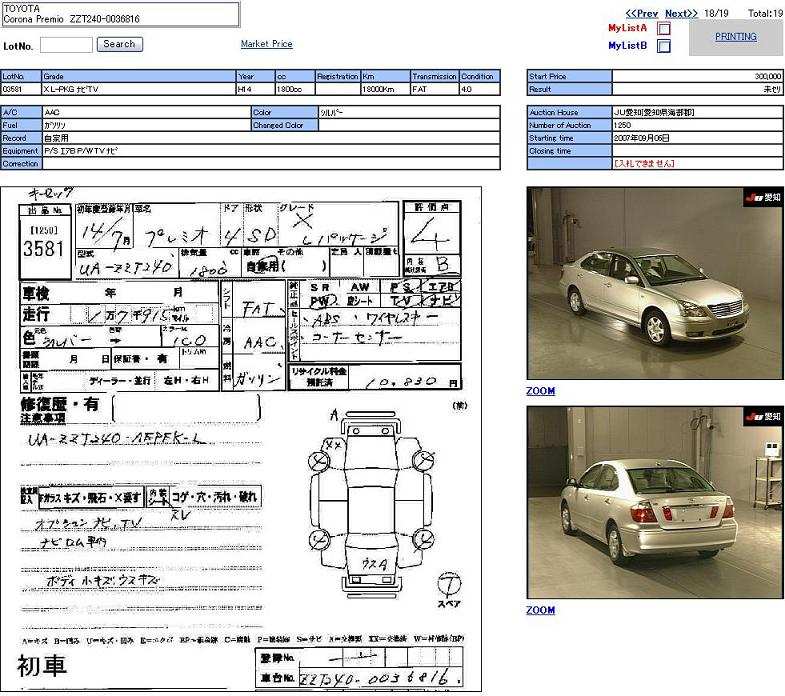Select the 18000Km mileage cell
Image resolution: width=785 pixels, height=696 pixels.
pos(385,89)
